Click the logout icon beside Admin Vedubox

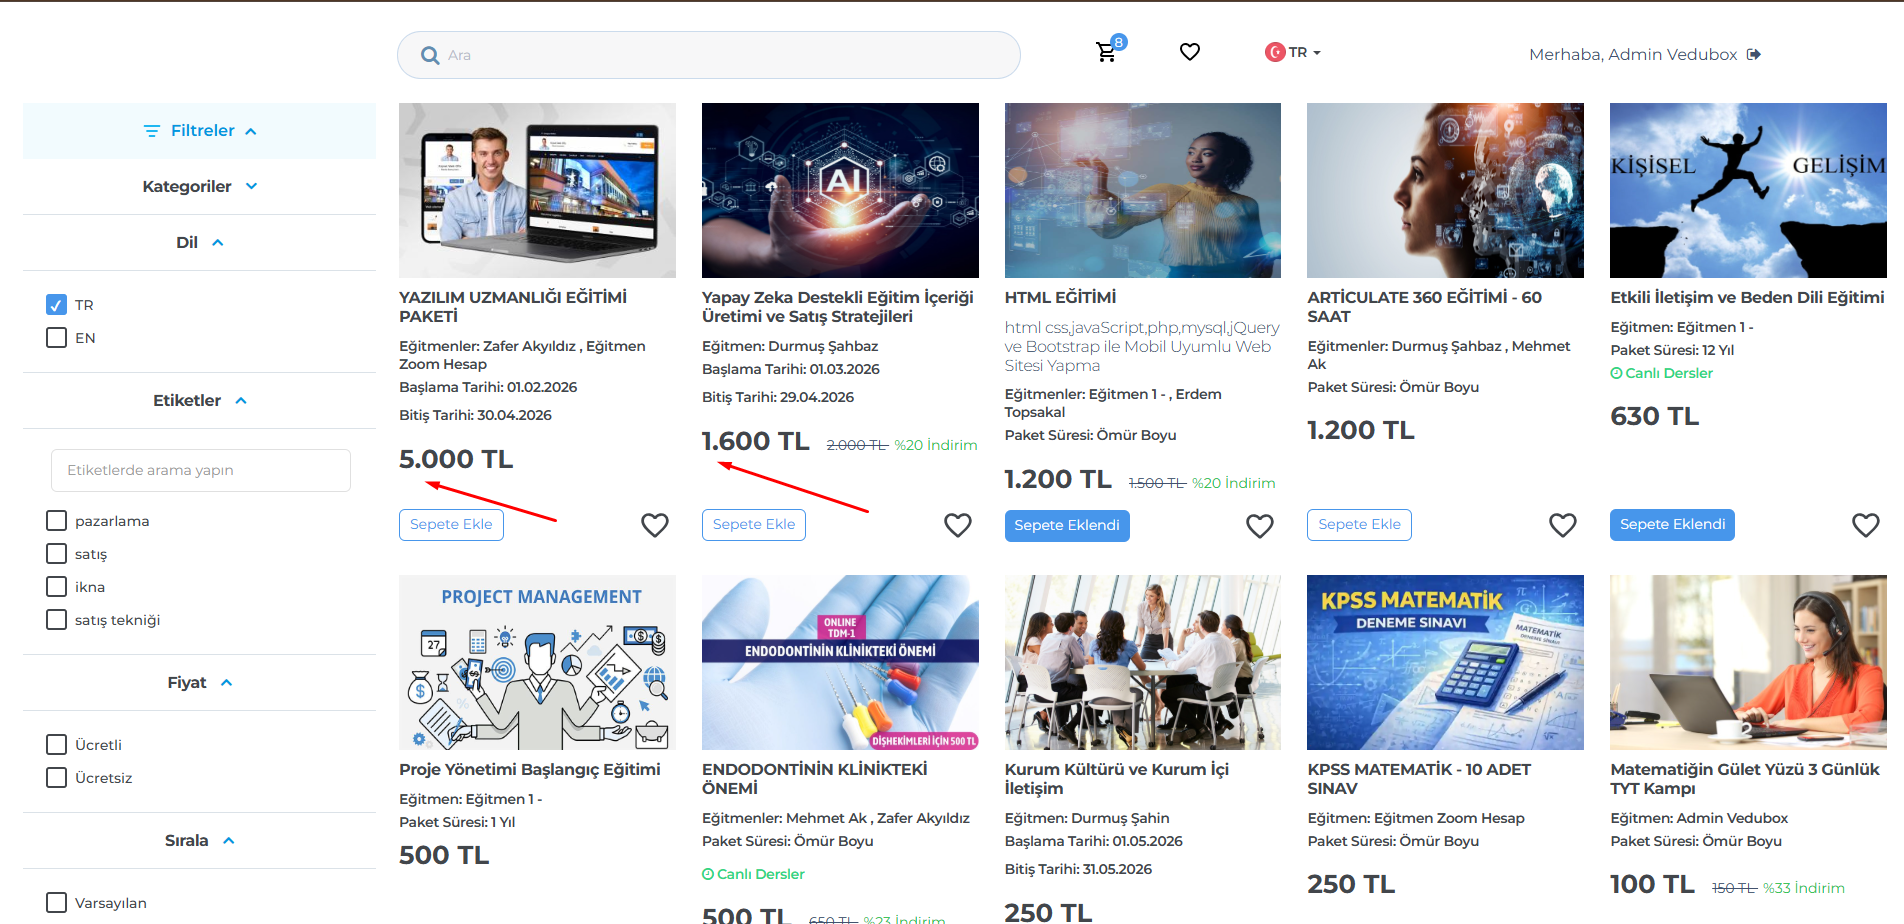pyautogui.click(x=1754, y=54)
